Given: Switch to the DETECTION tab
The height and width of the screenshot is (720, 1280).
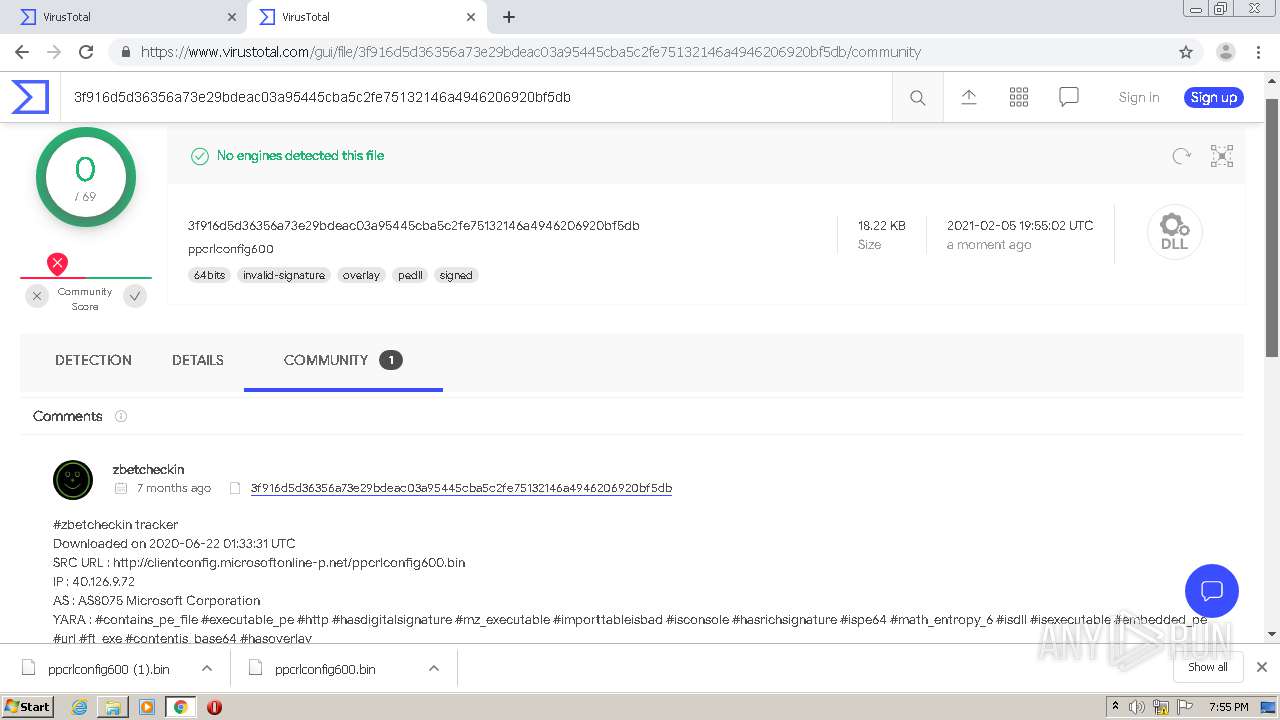Looking at the screenshot, I should [93, 360].
